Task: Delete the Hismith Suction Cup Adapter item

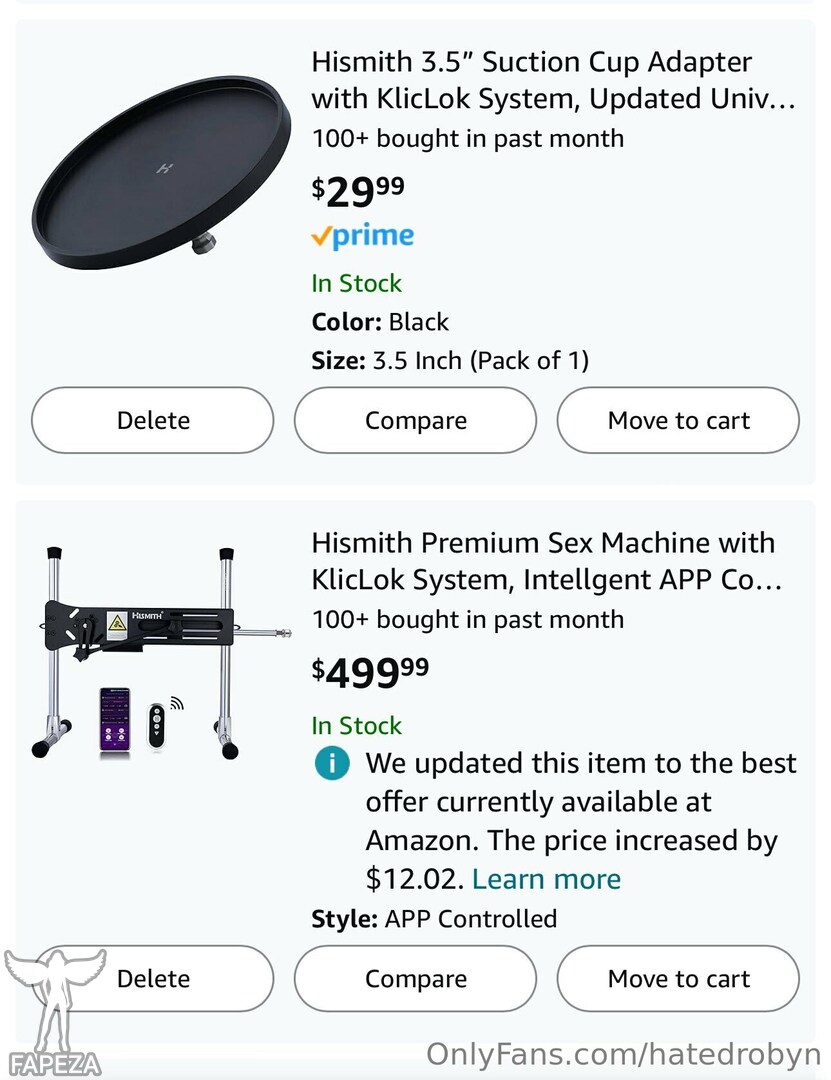Action: tap(152, 420)
